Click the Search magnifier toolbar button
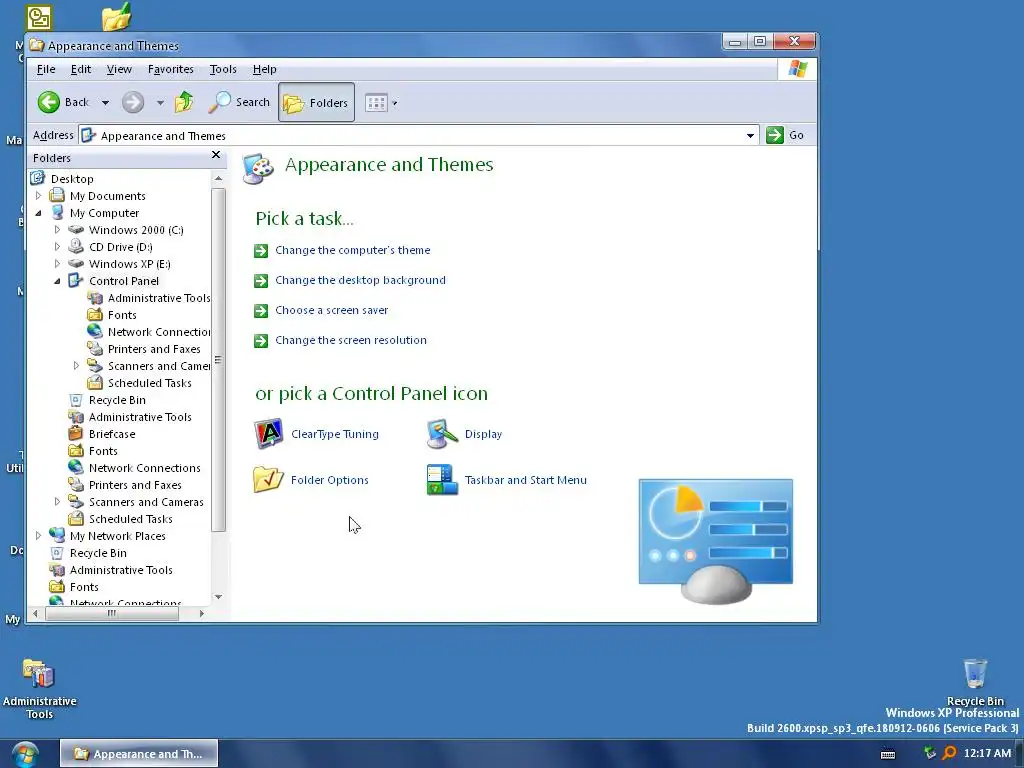Screen dimensions: 1024x768 coord(238,102)
